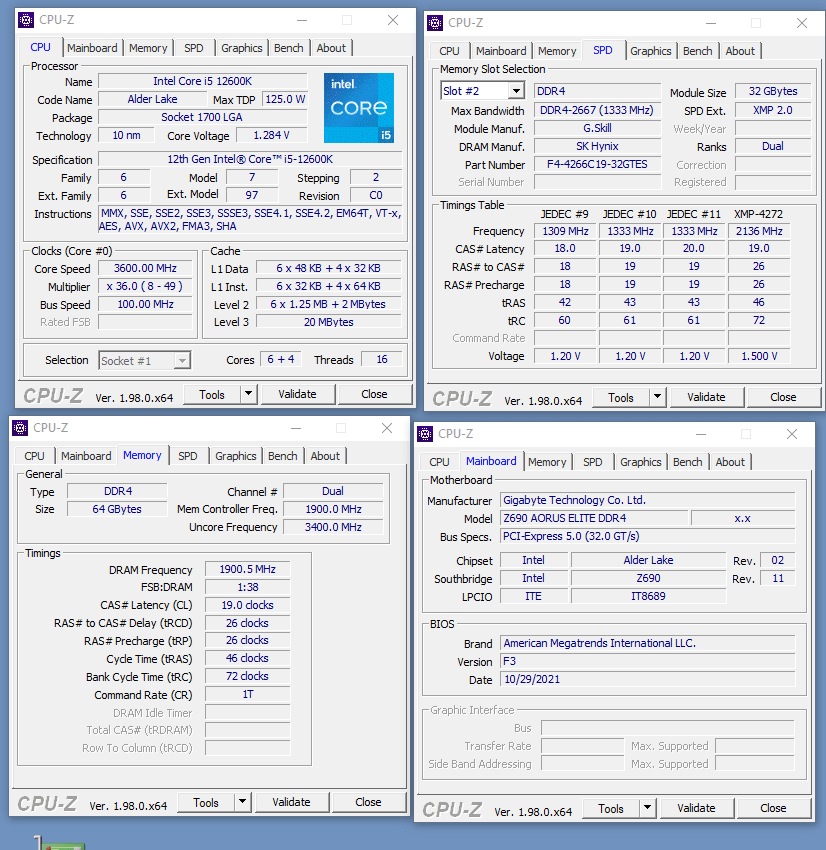826x850 pixels.
Task: Click the motherboard Model Z690 AORUS ELITE DDR4
Action: click(593, 518)
